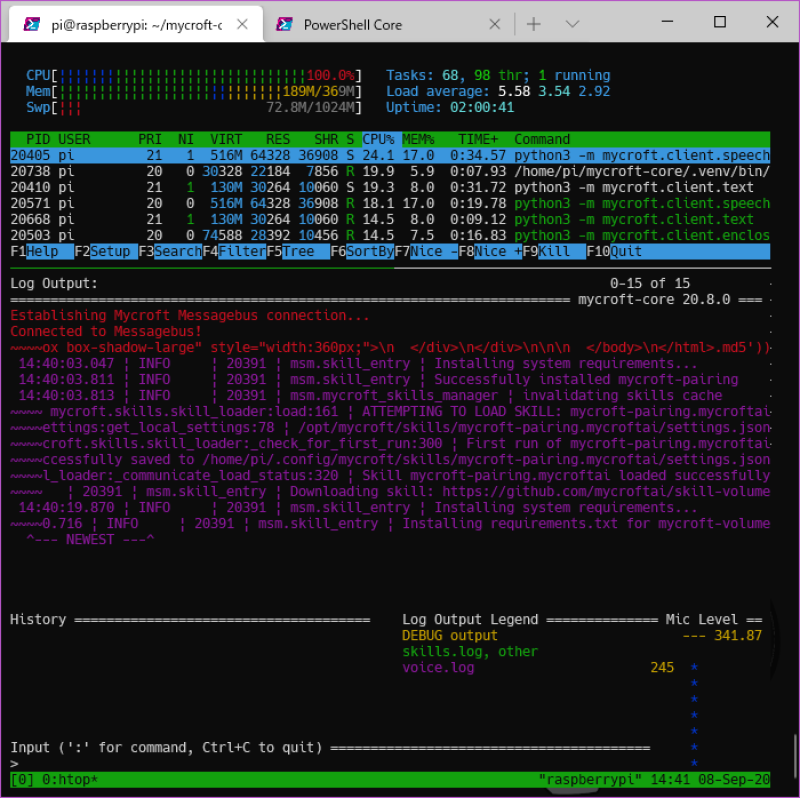The height and width of the screenshot is (798, 800).
Task: Click 'DEBUG output' in the log legend
Action: click(449, 635)
